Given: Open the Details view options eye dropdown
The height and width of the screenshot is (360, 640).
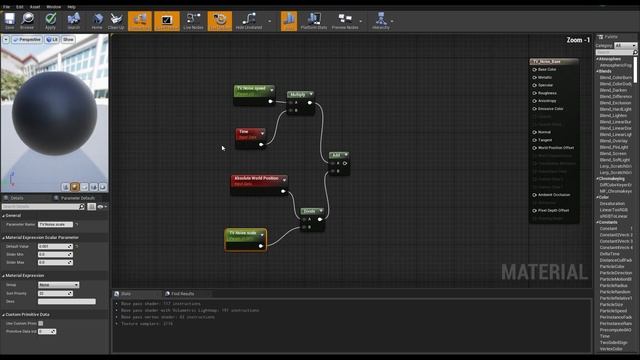Looking at the screenshot, I should click(x=102, y=207).
